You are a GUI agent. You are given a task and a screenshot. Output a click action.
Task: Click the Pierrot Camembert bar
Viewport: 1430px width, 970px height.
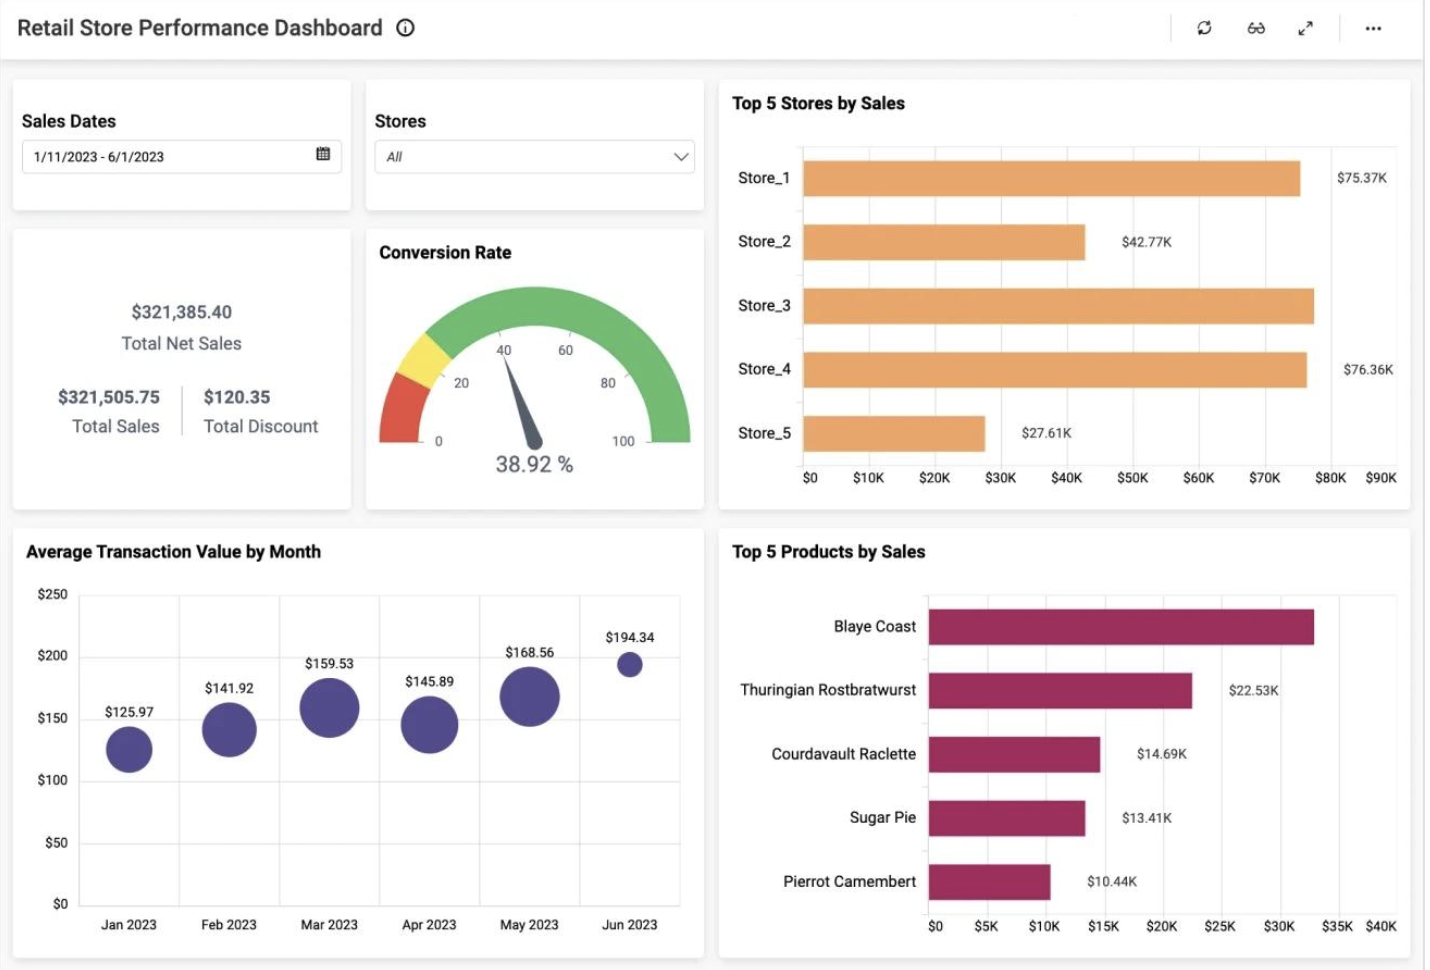click(x=990, y=881)
